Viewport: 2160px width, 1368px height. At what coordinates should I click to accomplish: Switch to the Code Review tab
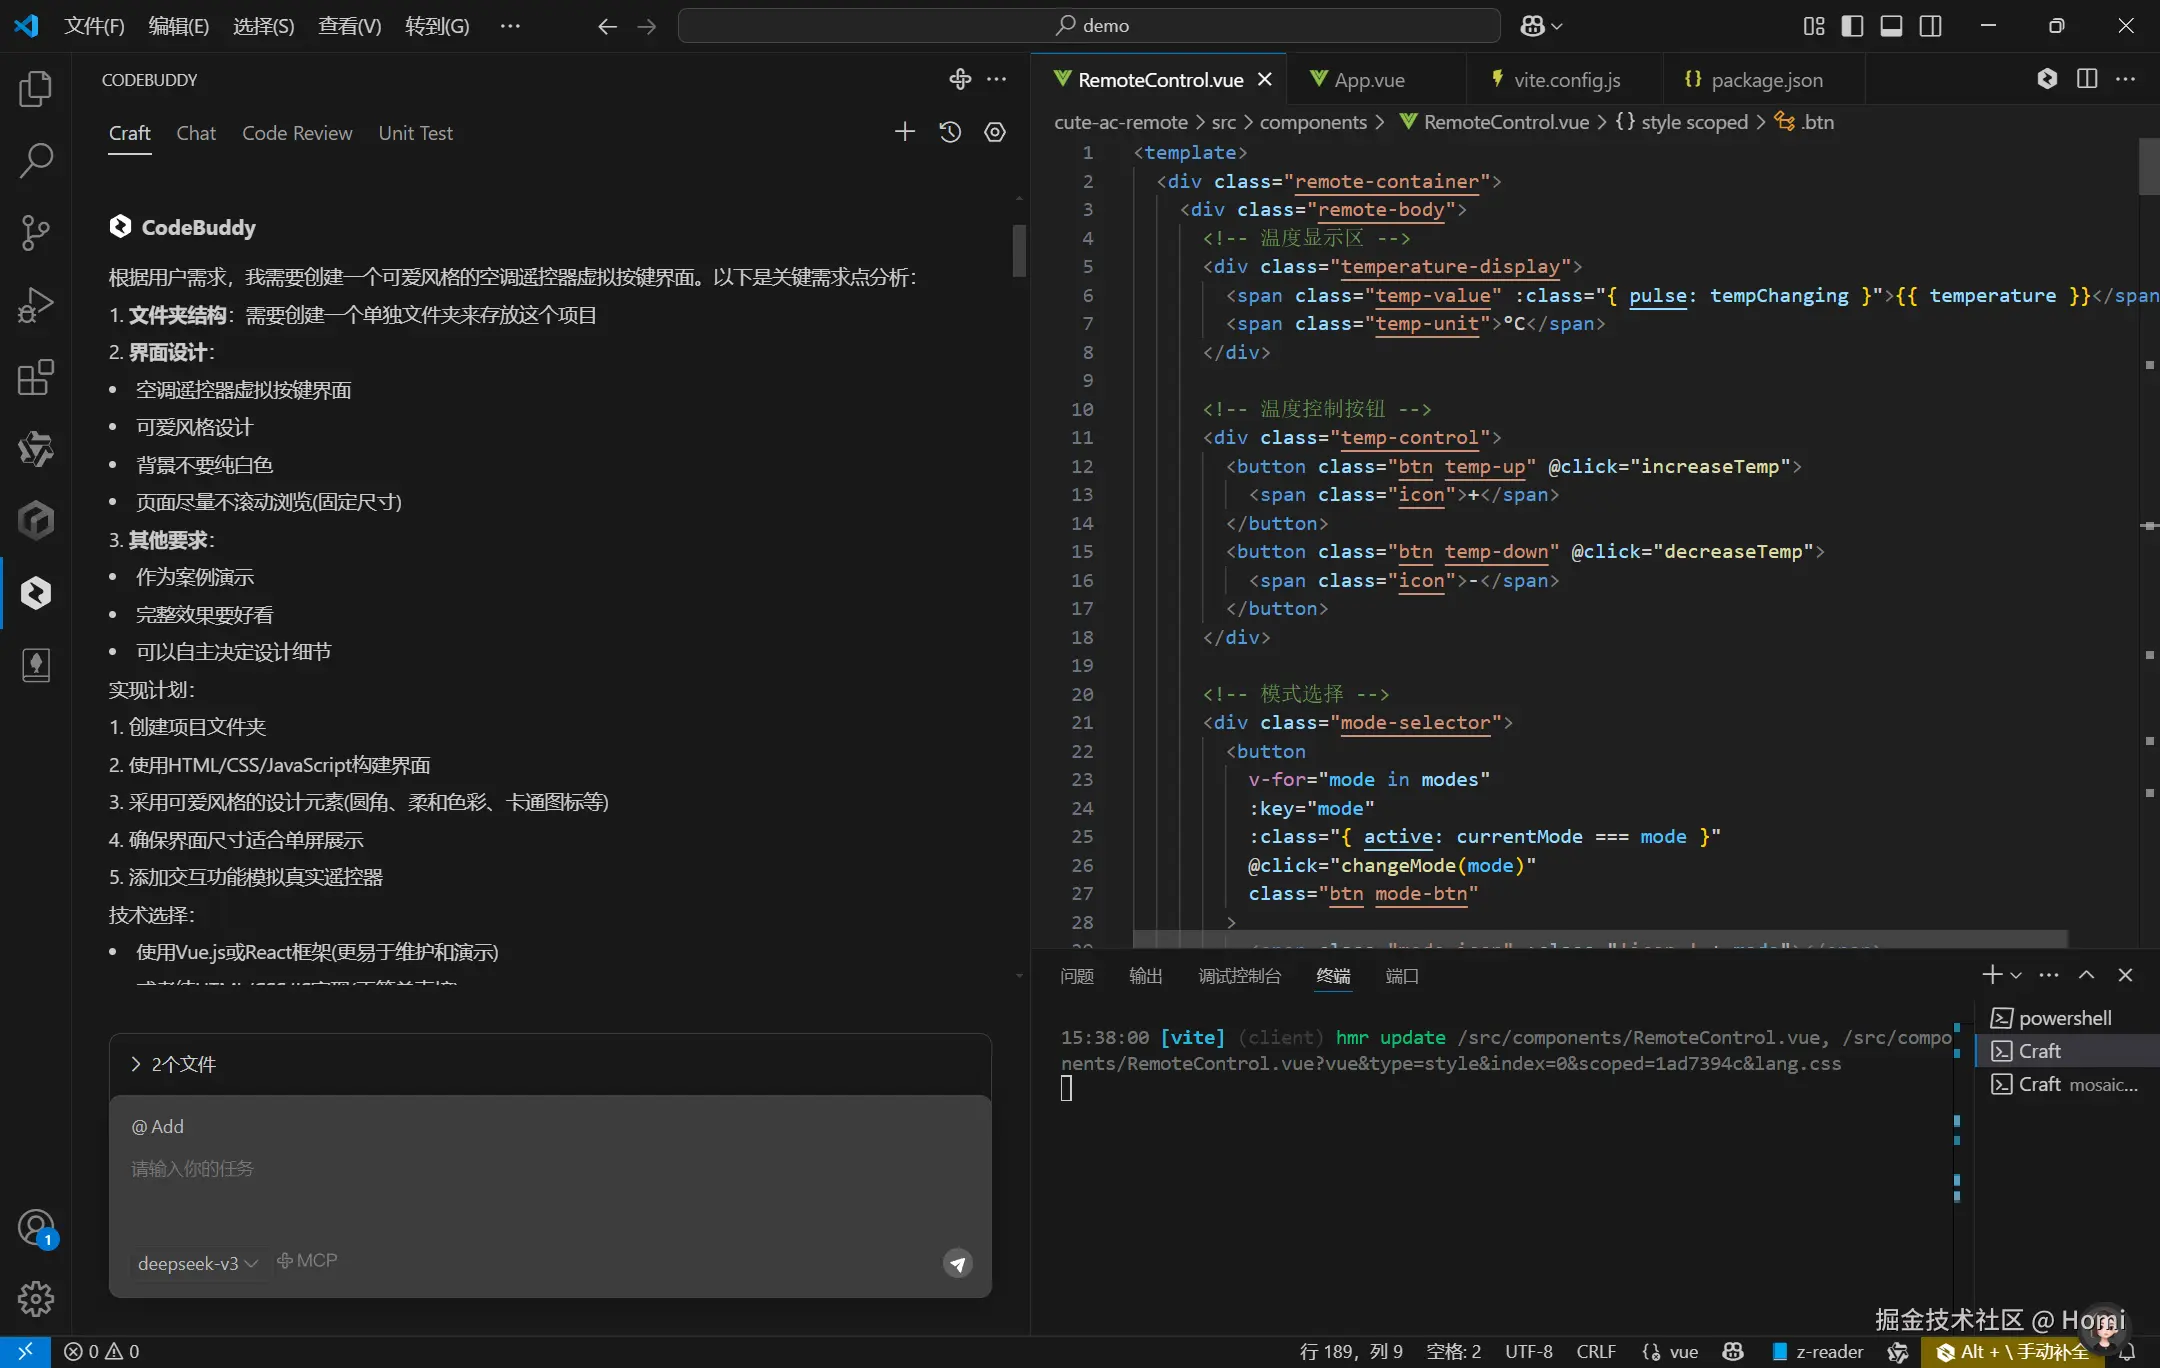(296, 133)
